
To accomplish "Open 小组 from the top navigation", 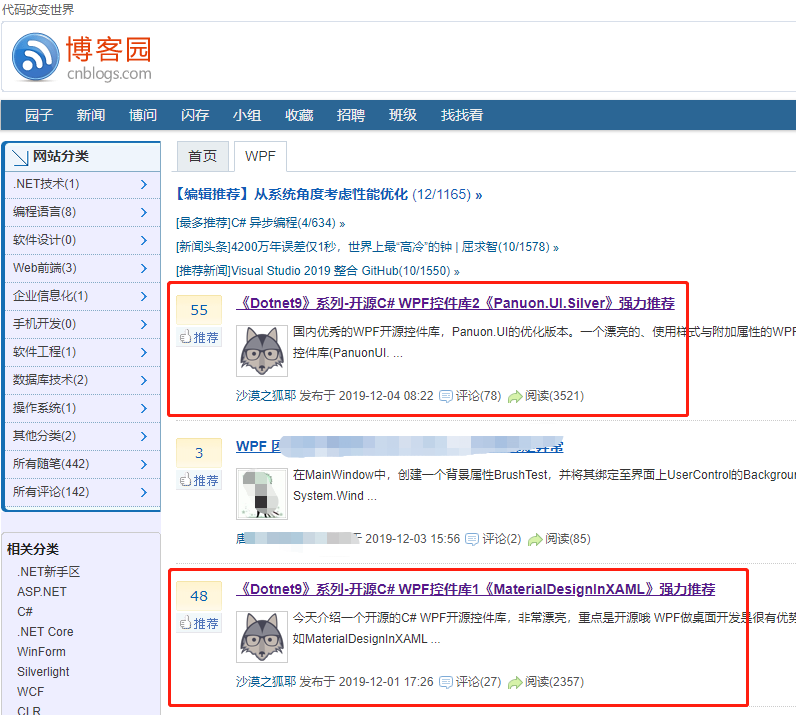I will [247, 115].
